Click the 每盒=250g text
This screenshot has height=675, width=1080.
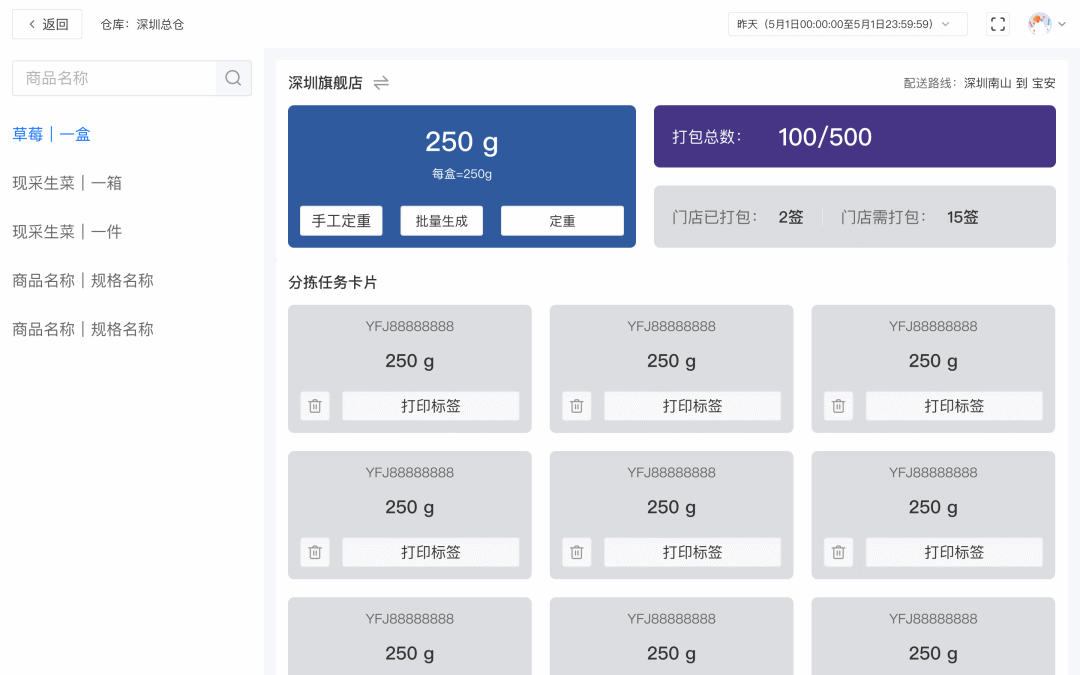(461, 174)
